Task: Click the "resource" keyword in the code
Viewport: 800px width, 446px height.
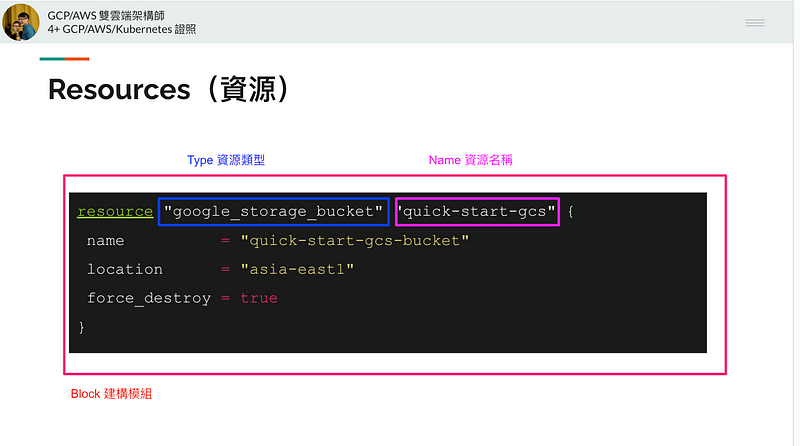Action: [x=115, y=211]
